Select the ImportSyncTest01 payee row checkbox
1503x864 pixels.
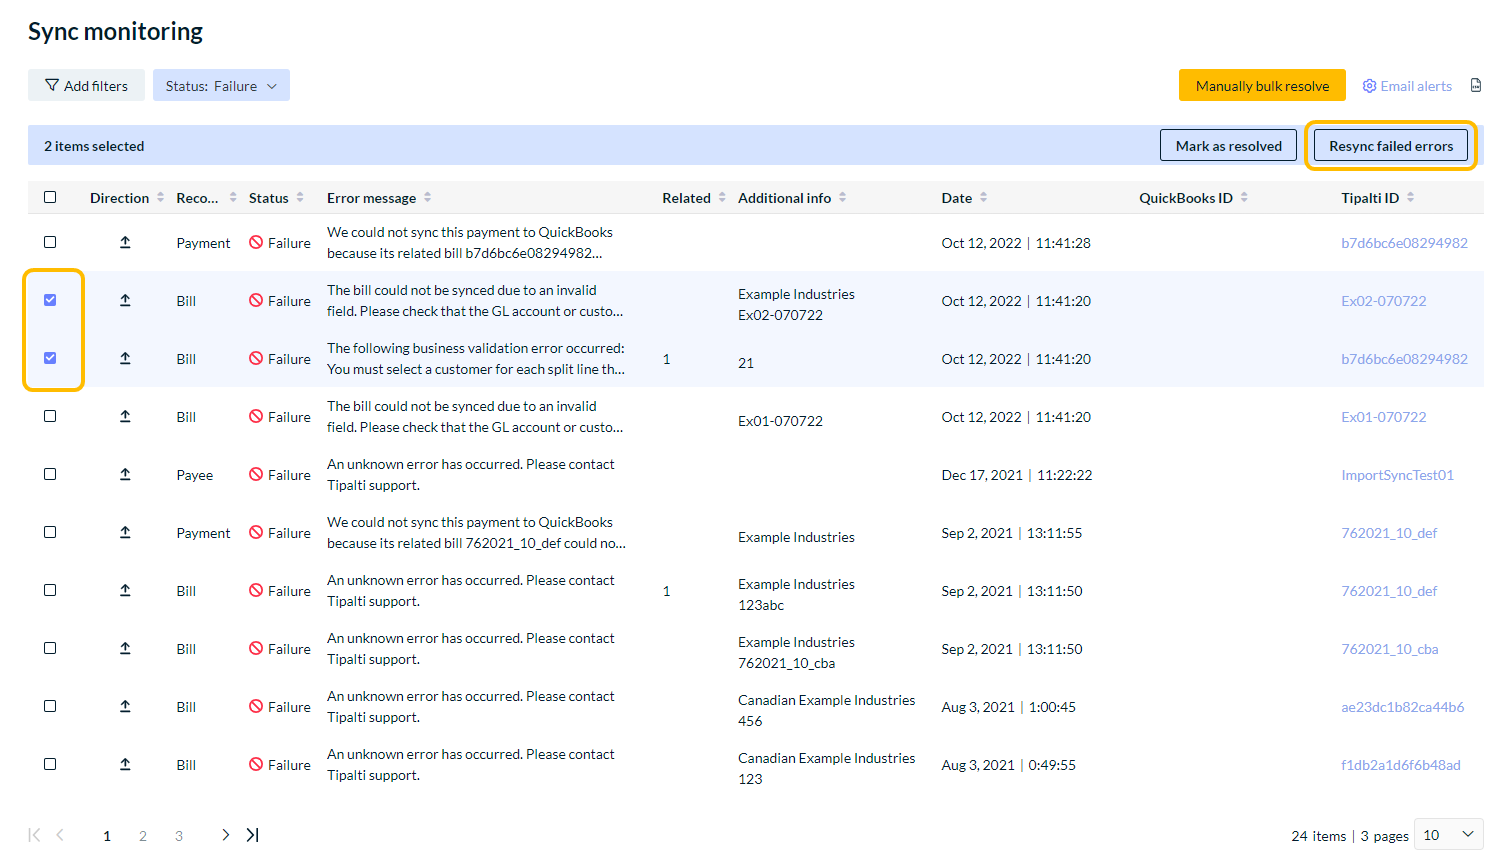pyautogui.click(x=50, y=474)
